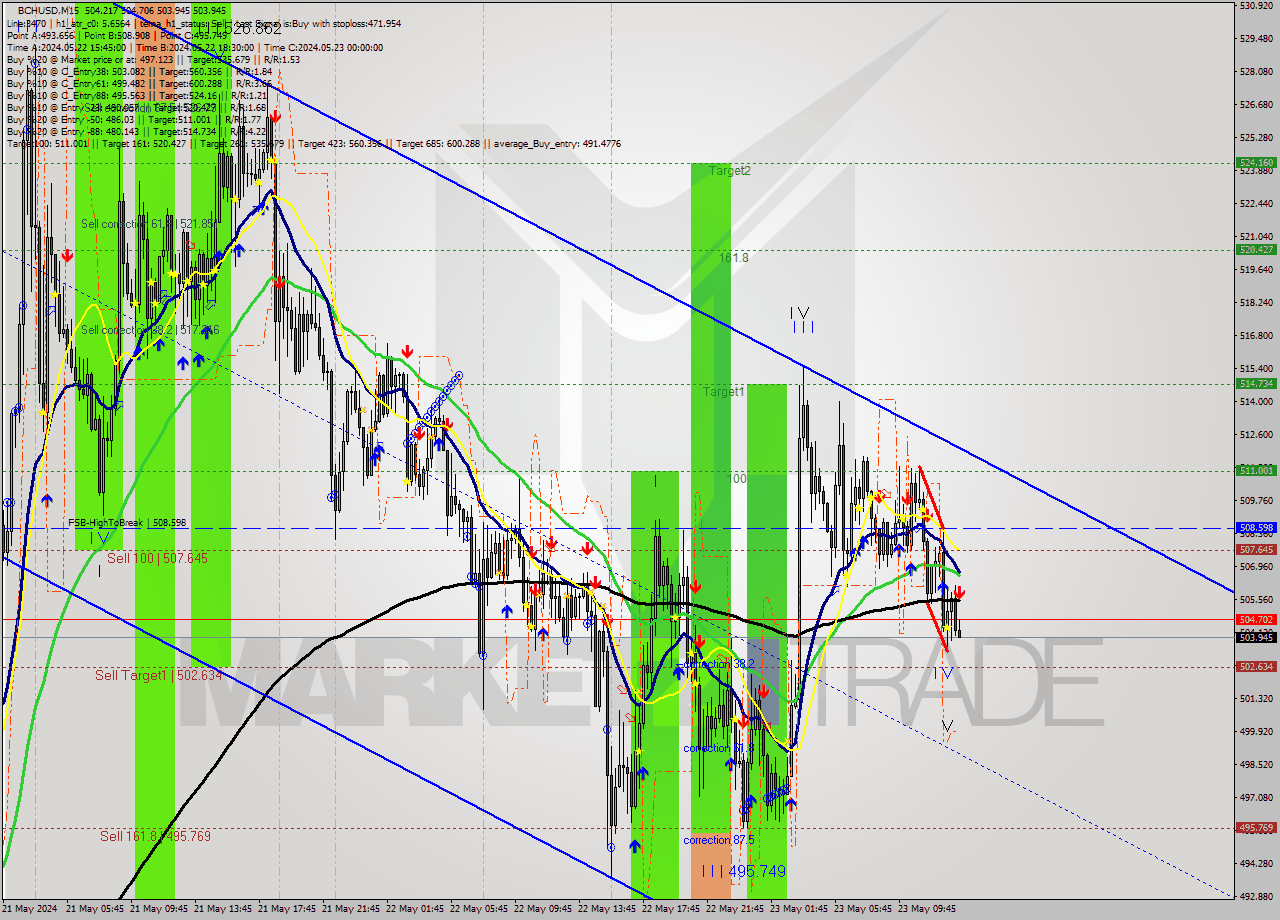Click the 21 May 13:45 time label

point(222,909)
